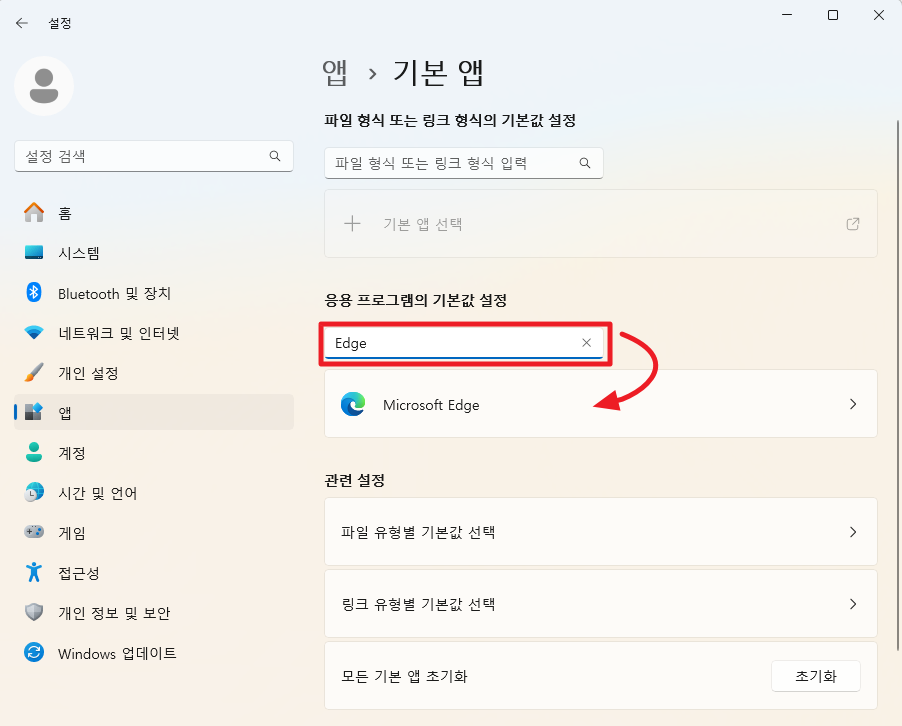Select the 접근성 accessibility icon
This screenshot has width=902, height=726.
pyautogui.click(x=32, y=573)
